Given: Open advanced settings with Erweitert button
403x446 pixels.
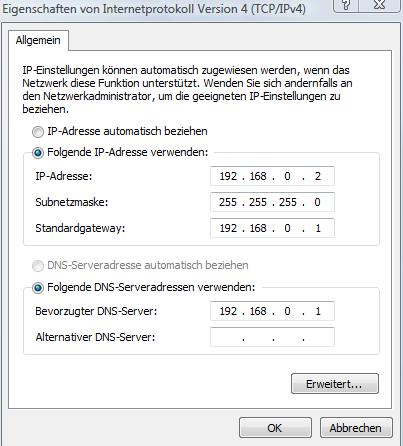Looking at the screenshot, I should pyautogui.click(x=335, y=384).
